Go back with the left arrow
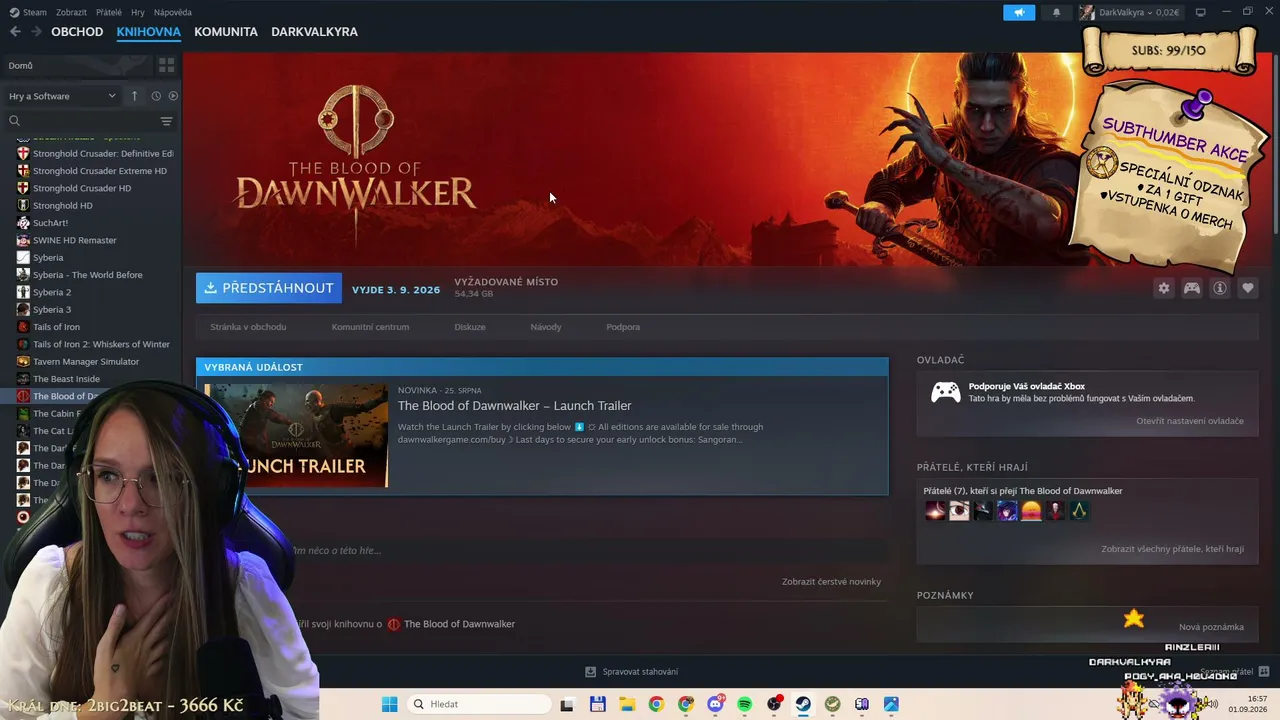The height and width of the screenshot is (720, 1280). (15, 32)
